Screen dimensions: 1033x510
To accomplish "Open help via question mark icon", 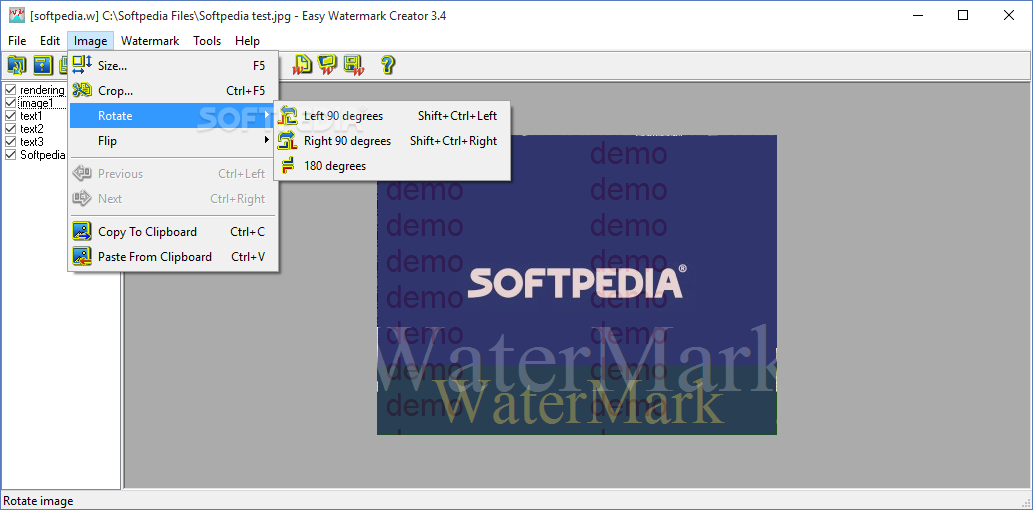I will pyautogui.click(x=388, y=65).
